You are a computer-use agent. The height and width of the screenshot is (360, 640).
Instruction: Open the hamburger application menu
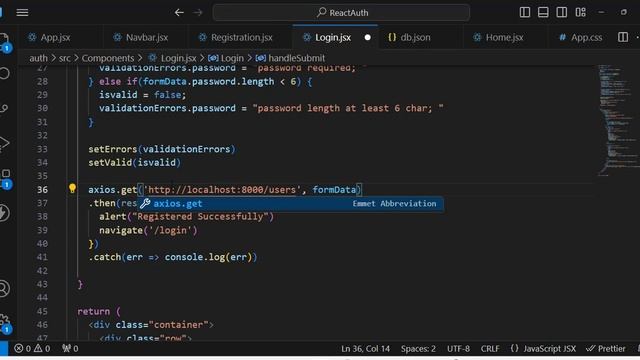pyautogui.click(x=22, y=13)
